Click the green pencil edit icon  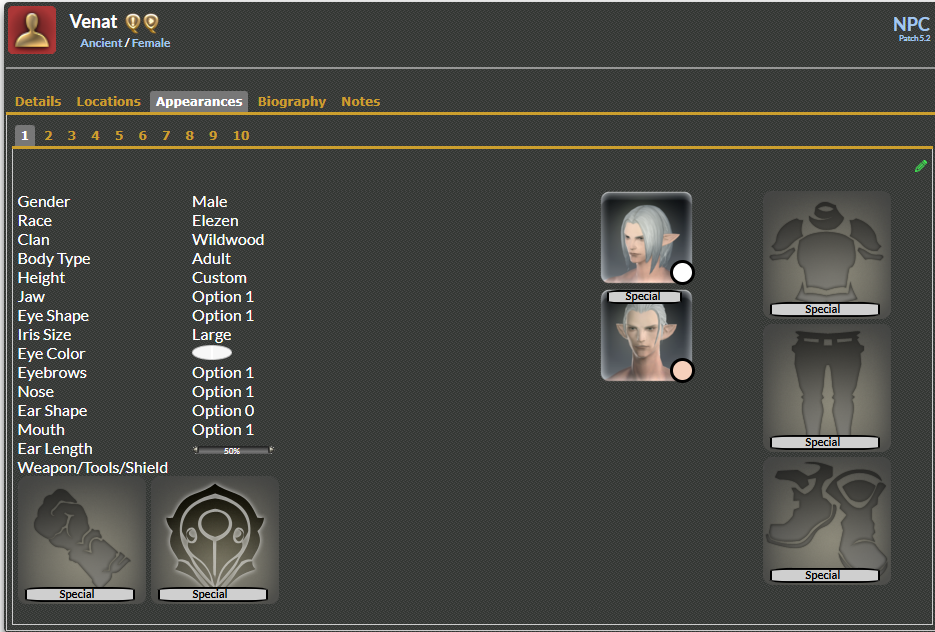pyautogui.click(x=921, y=166)
